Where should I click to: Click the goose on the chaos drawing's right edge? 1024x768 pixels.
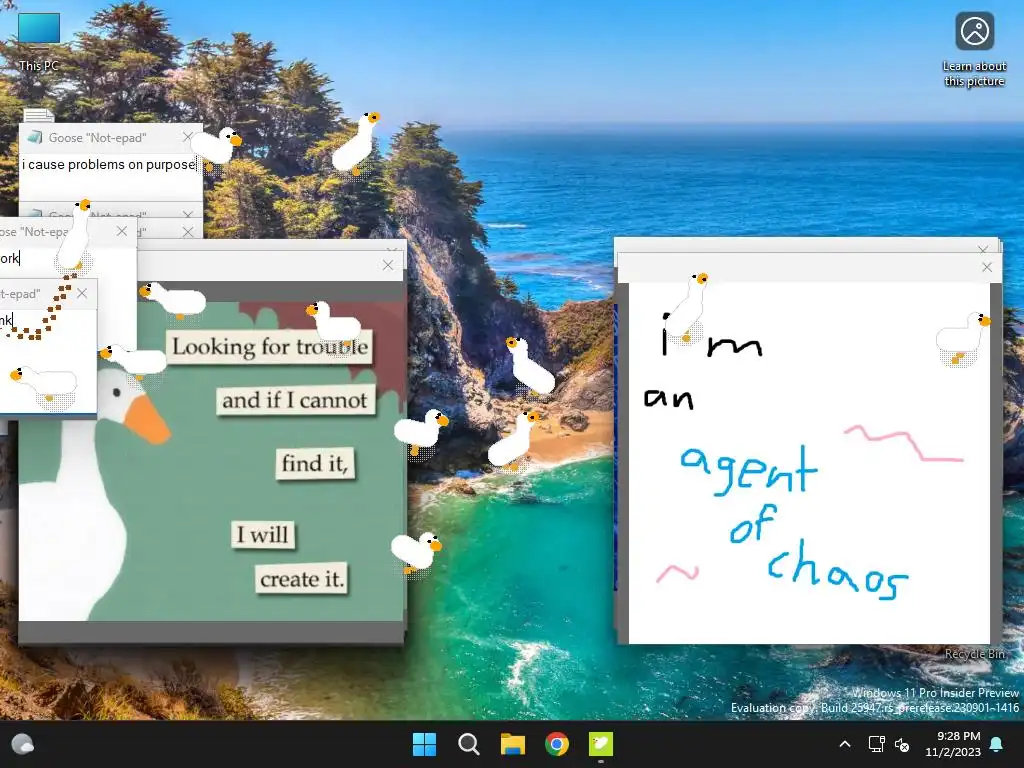click(962, 340)
